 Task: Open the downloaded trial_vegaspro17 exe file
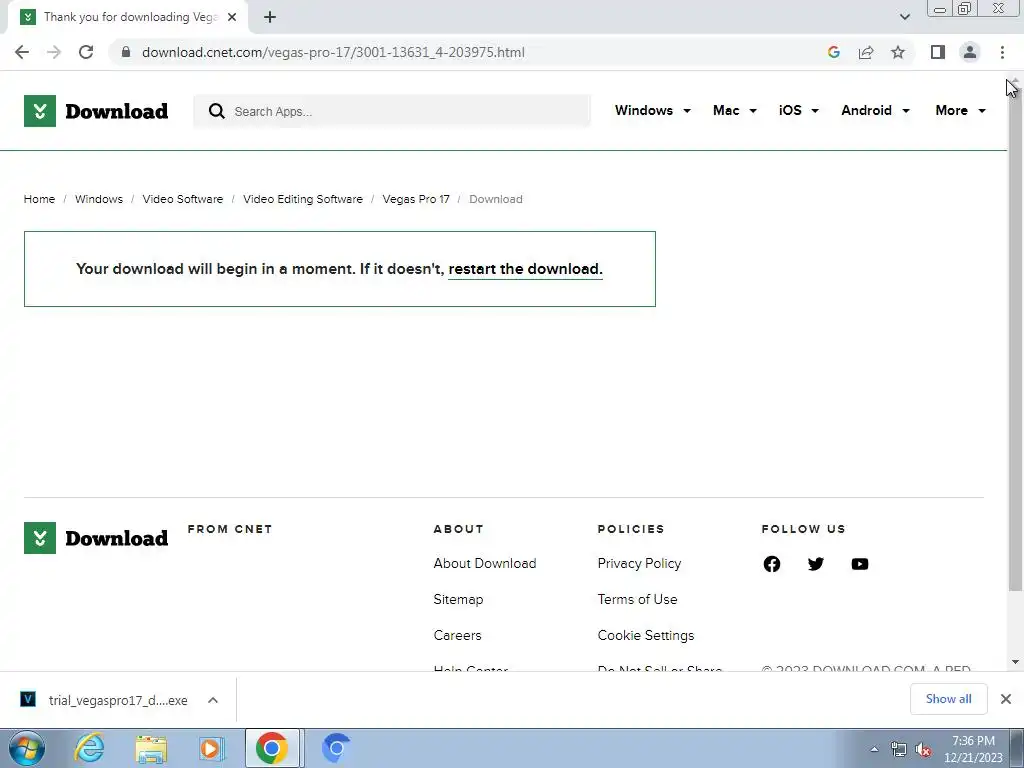point(104,700)
